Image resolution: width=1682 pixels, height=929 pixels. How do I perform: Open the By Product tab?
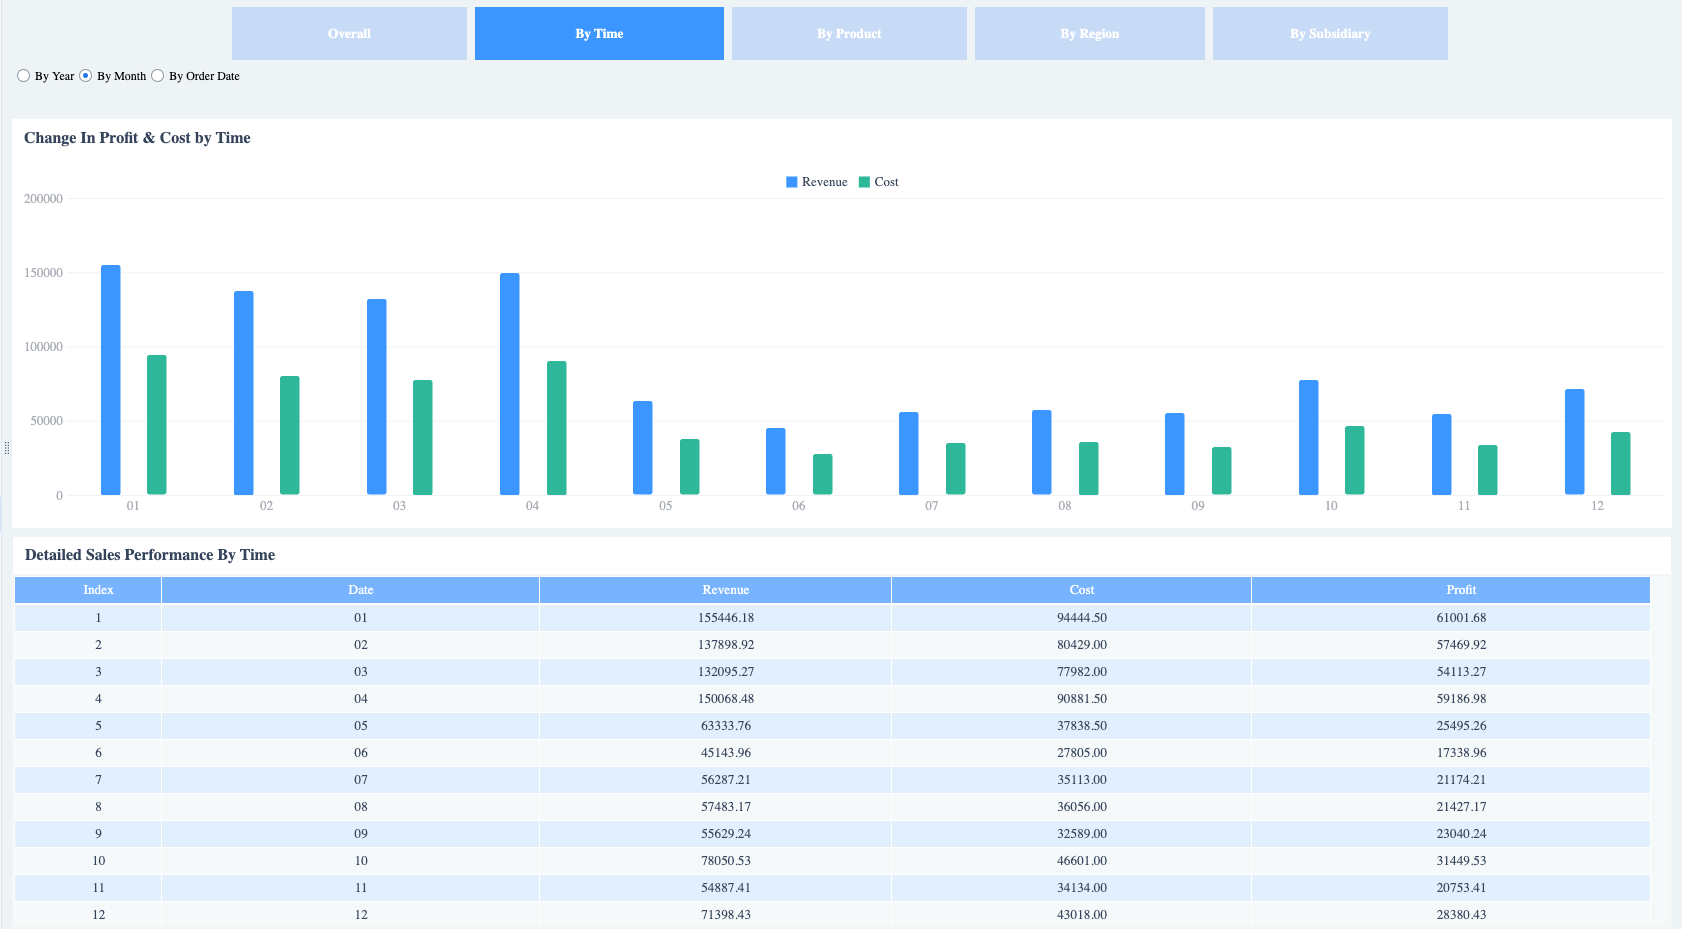pyautogui.click(x=849, y=33)
